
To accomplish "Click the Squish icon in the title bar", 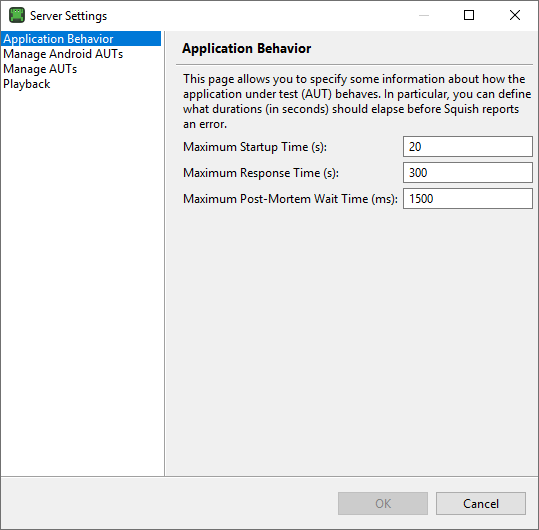I will click(17, 15).
